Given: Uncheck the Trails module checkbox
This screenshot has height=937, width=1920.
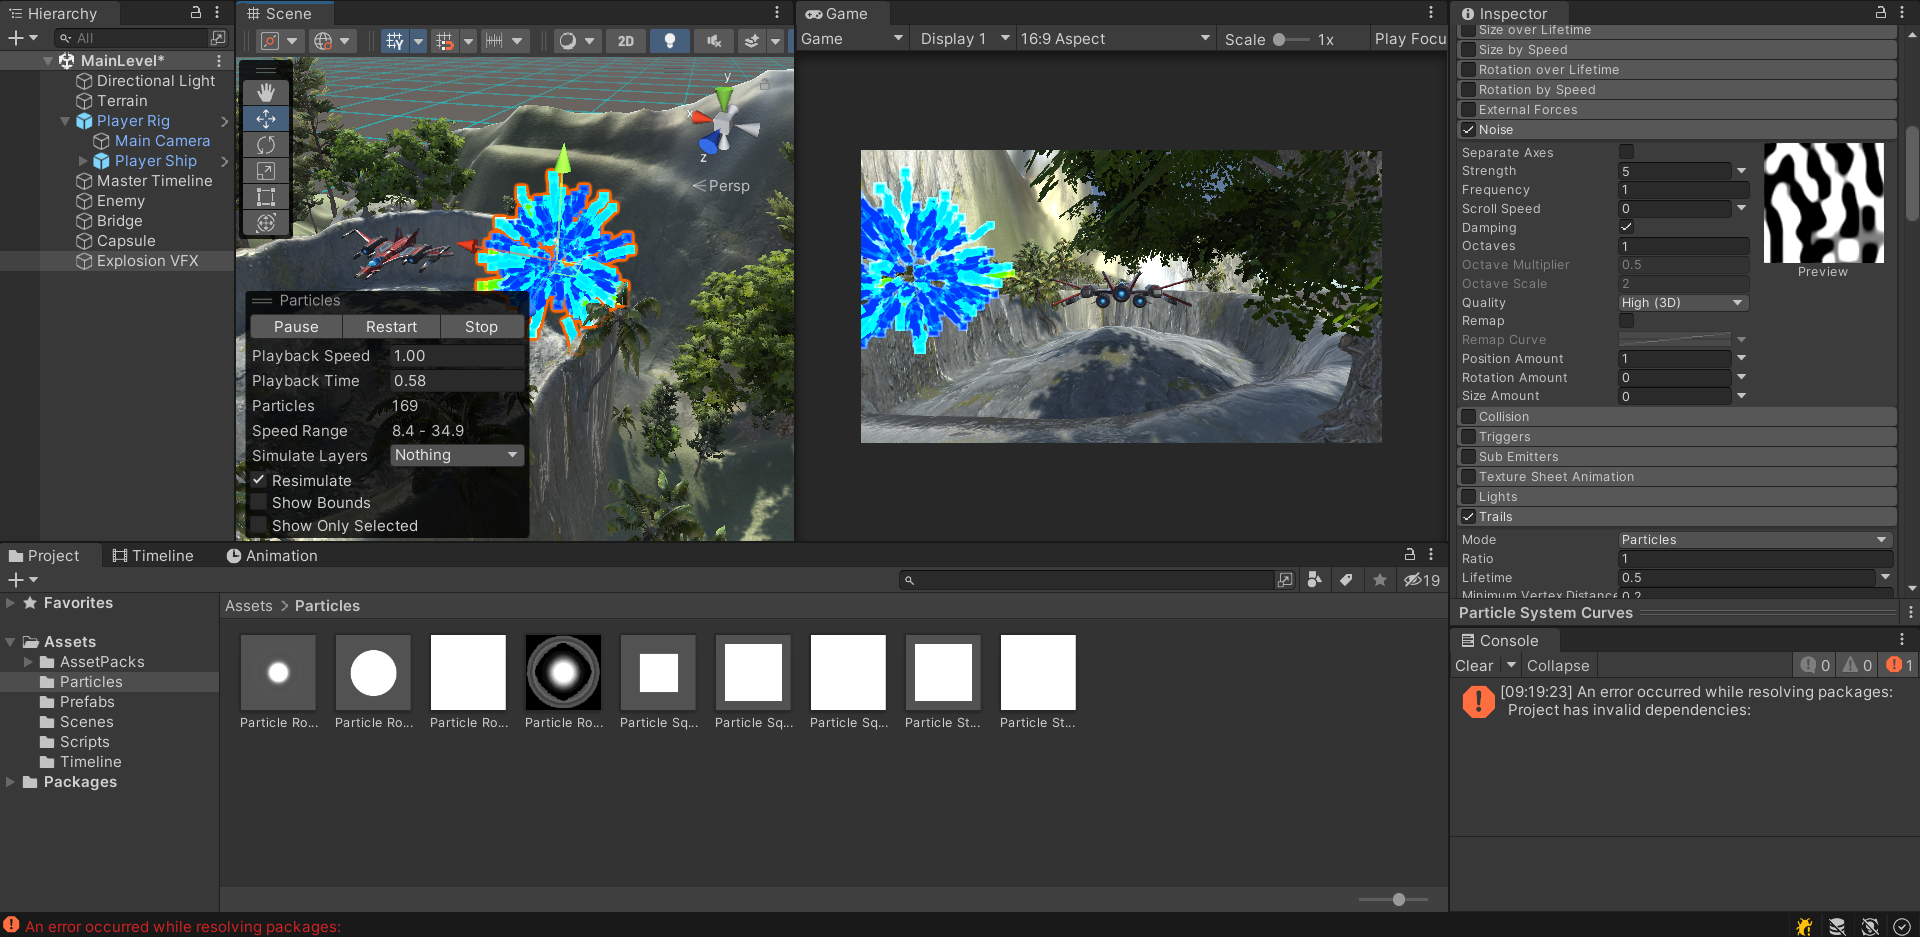Looking at the screenshot, I should [1468, 517].
